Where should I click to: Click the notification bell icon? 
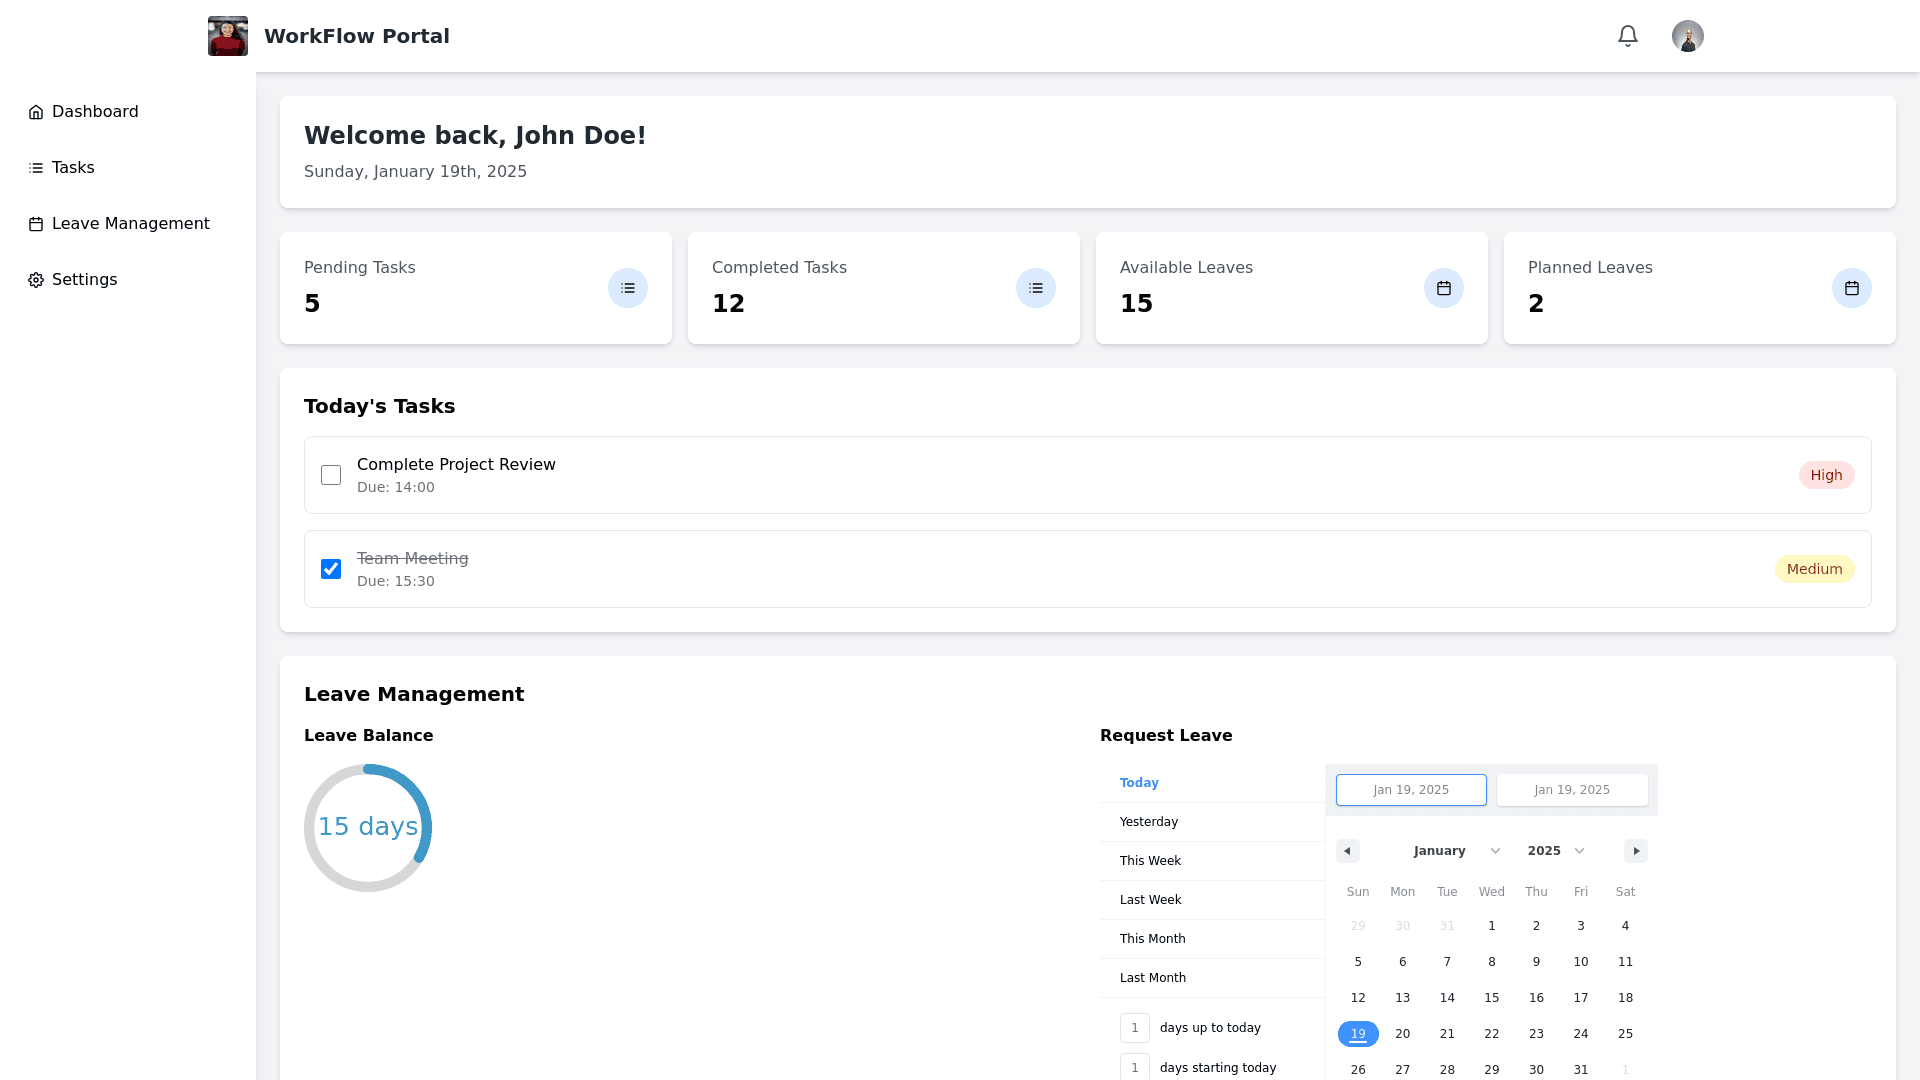point(1627,36)
